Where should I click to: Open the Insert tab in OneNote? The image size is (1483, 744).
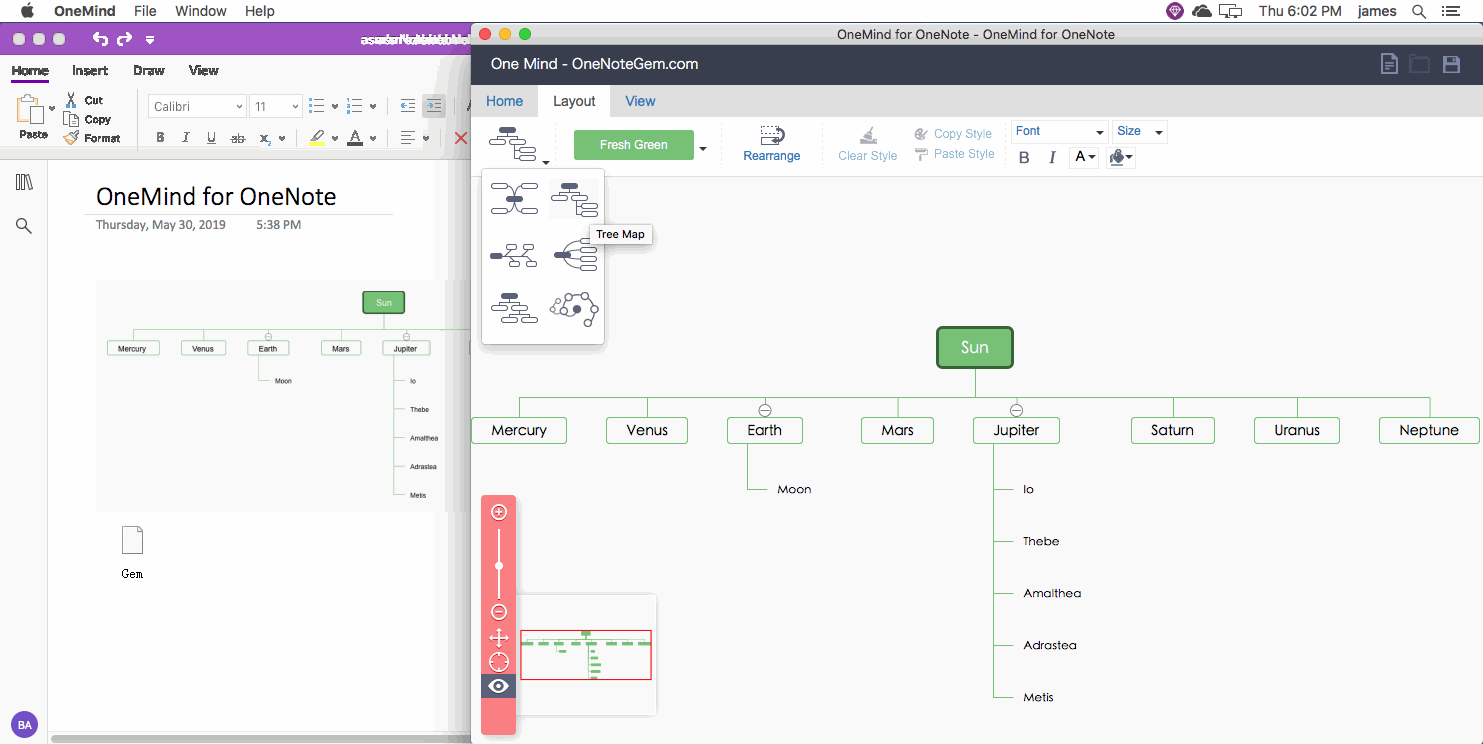(90, 70)
